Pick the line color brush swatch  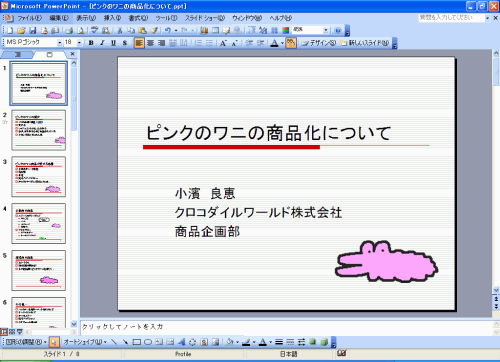tap(246, 342)
